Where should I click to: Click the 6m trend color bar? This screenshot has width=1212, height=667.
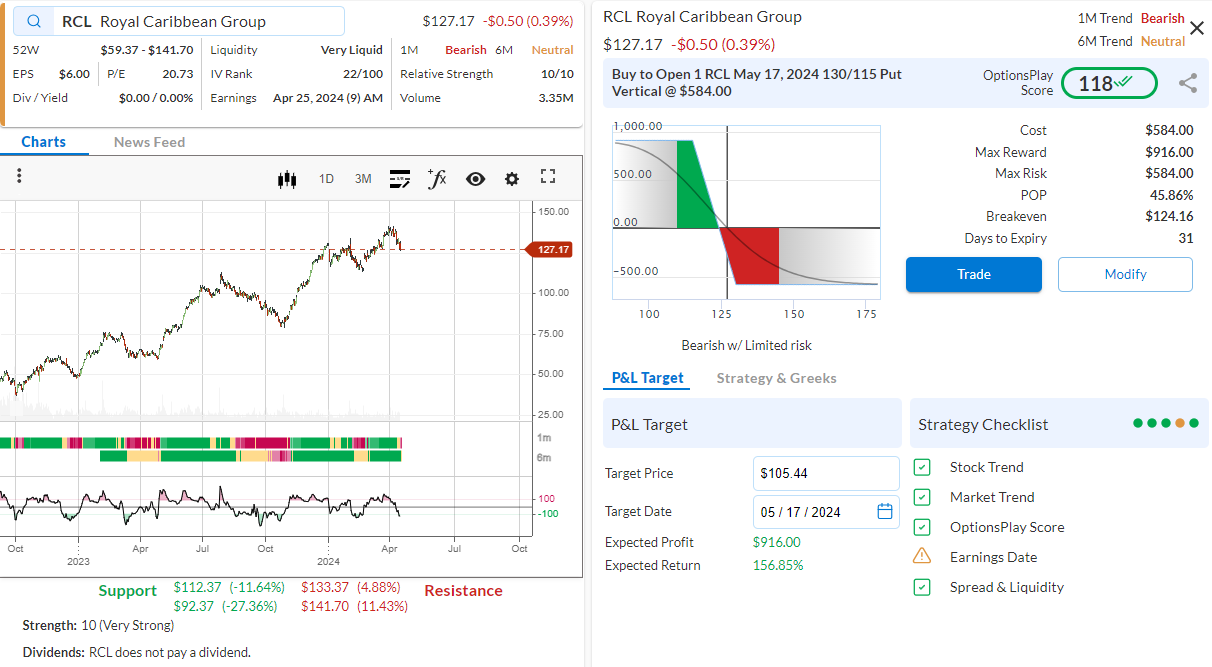(x=250, y=456)
